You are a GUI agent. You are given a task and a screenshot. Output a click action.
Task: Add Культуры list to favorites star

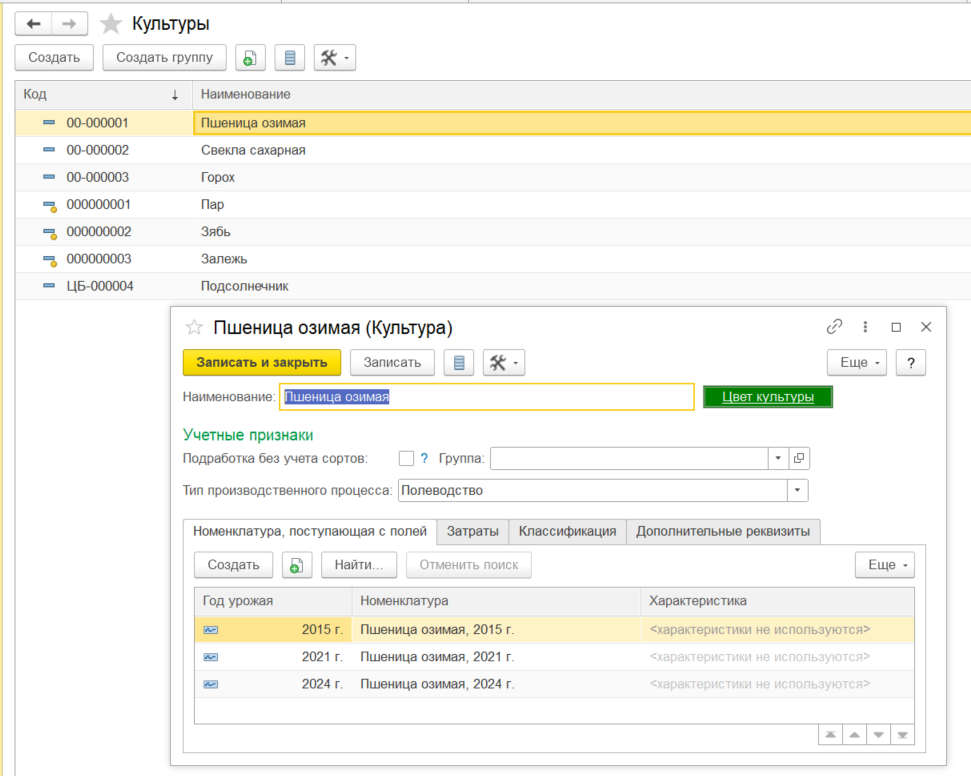click(x=111, y=24)
